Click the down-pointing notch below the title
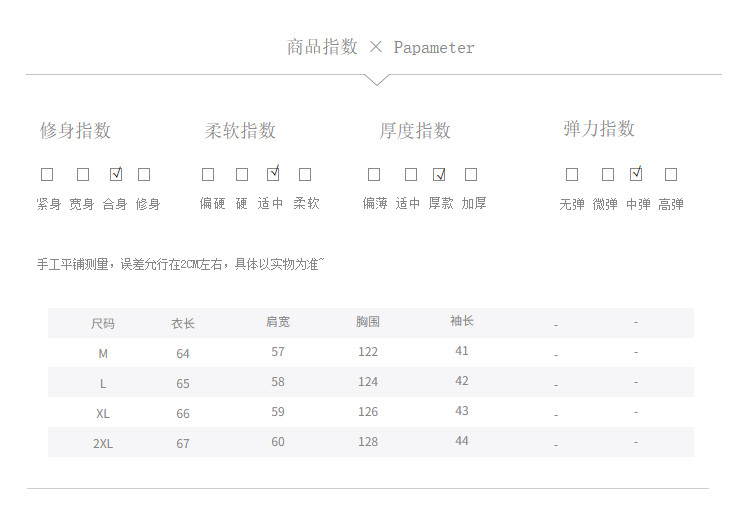The image size is (750, 523). (x=377, y=80)
